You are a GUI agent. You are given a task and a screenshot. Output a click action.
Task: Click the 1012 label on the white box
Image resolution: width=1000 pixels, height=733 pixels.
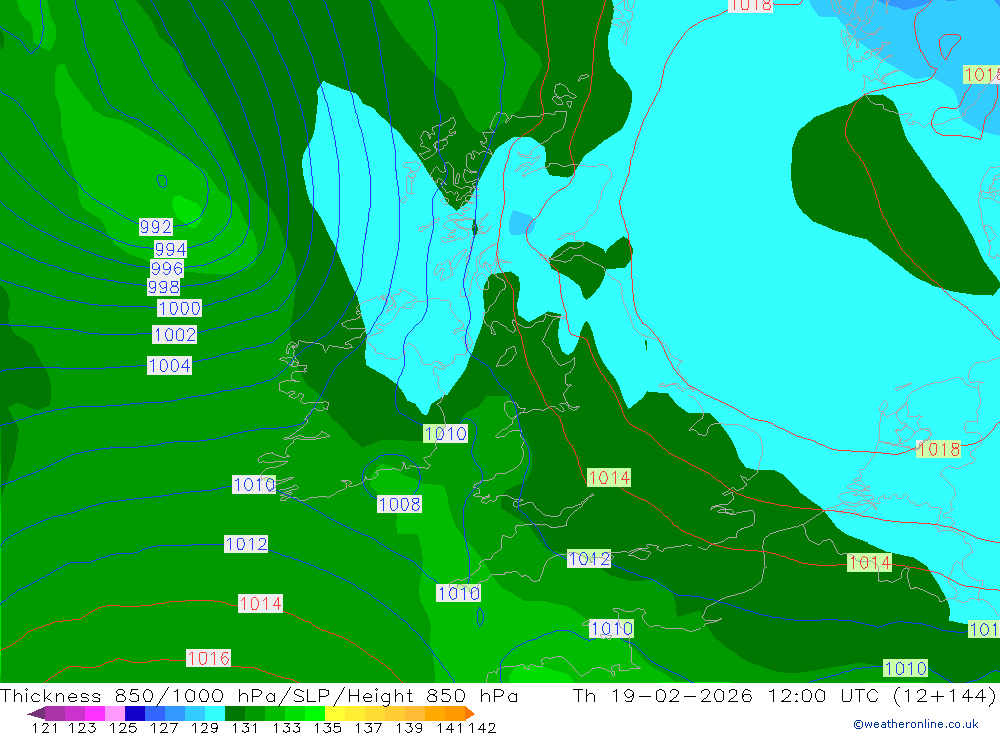point(246,544)
